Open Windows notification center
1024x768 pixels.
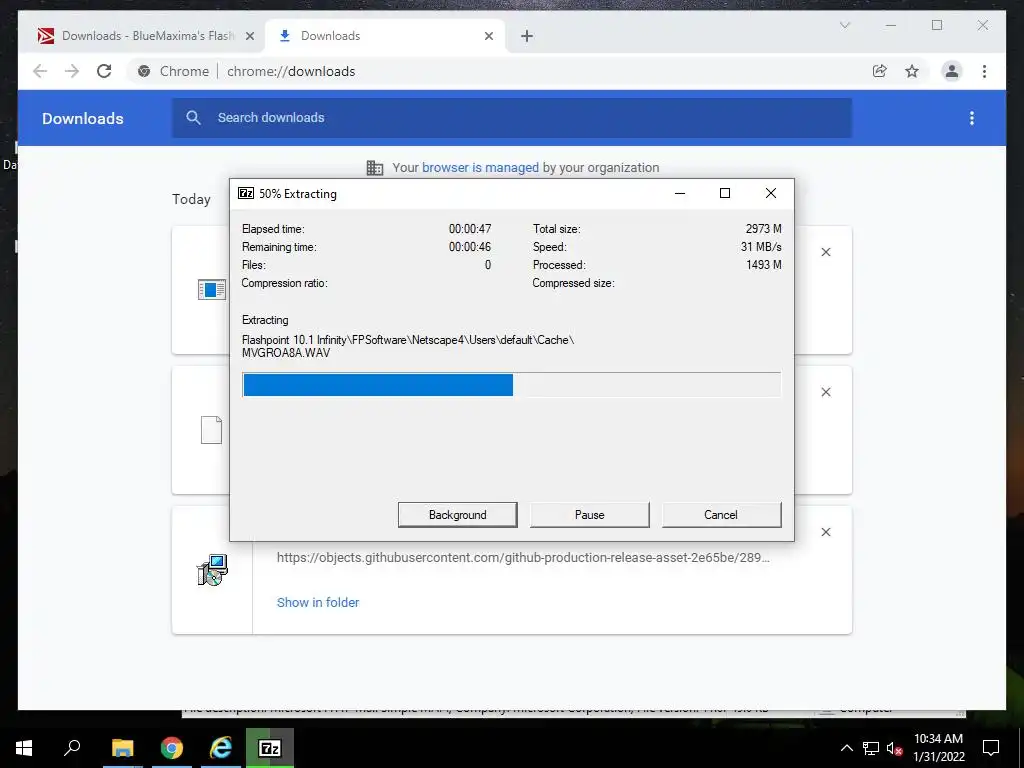pyautogui.click(x=991, y=748)
